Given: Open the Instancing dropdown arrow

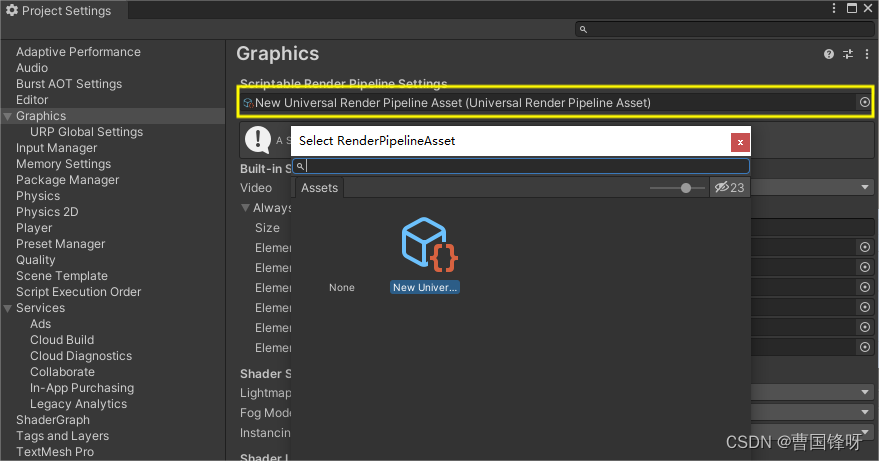Looking at the screenshot, I should pos(864,432).
